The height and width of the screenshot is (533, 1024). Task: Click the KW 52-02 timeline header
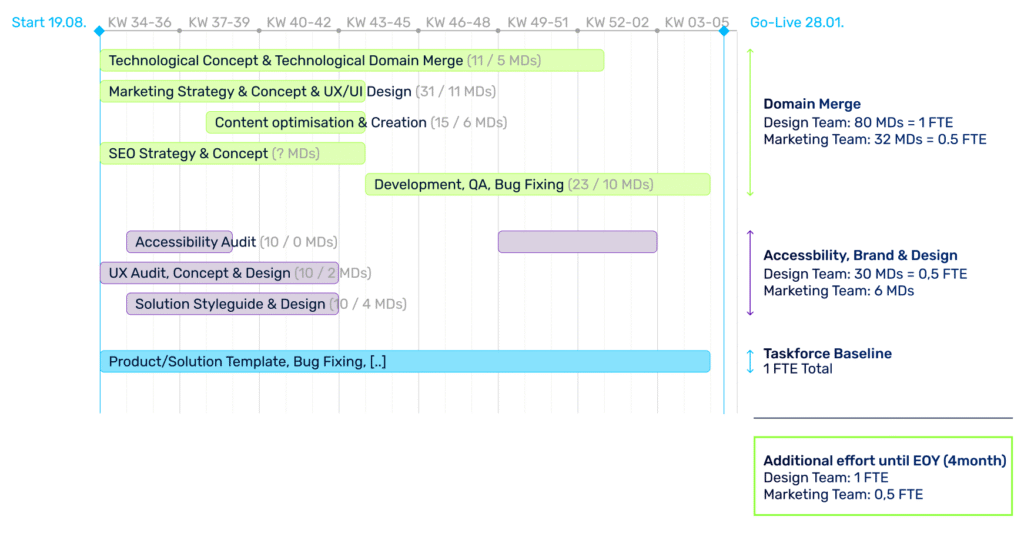[x=617, y=22]
